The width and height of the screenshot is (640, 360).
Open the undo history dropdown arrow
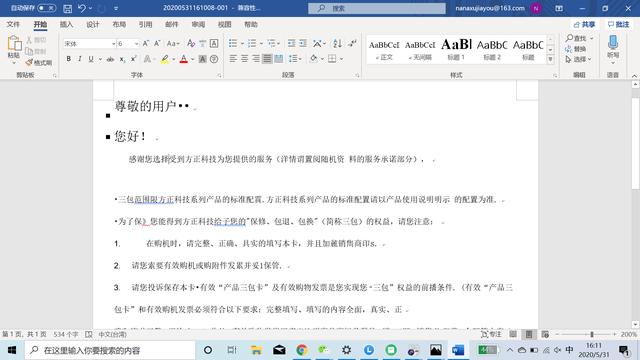coord(90,8)
